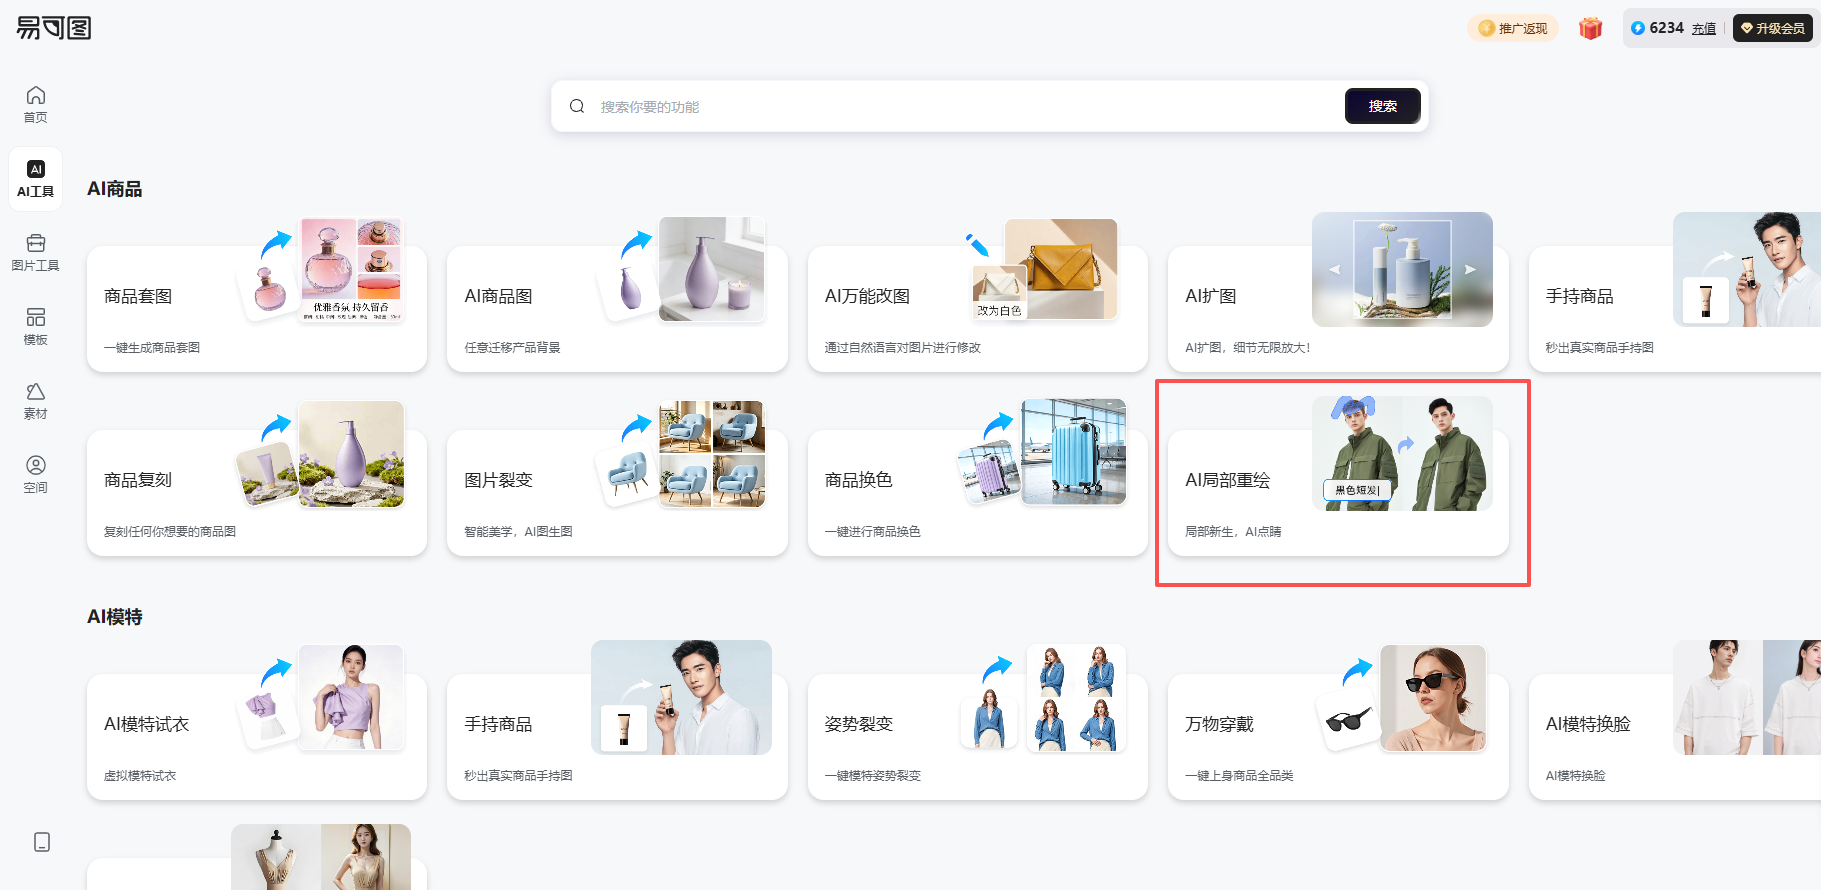Click the 一键模特姿势裂变 description text
Image resolution: width=1821 pixels, height=890 pixels.
[873, 776]
